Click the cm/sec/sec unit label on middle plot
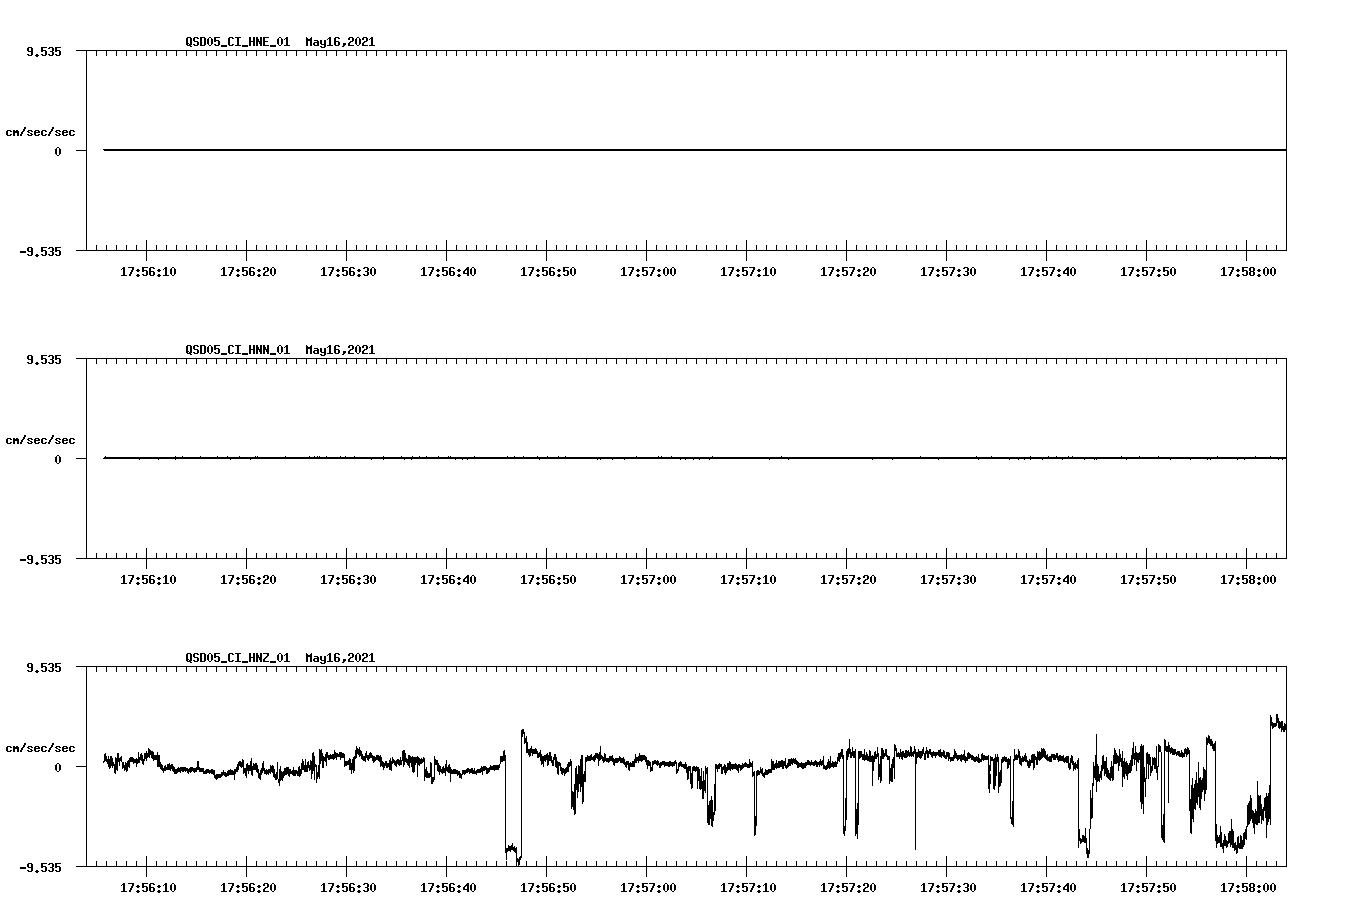 42,439
